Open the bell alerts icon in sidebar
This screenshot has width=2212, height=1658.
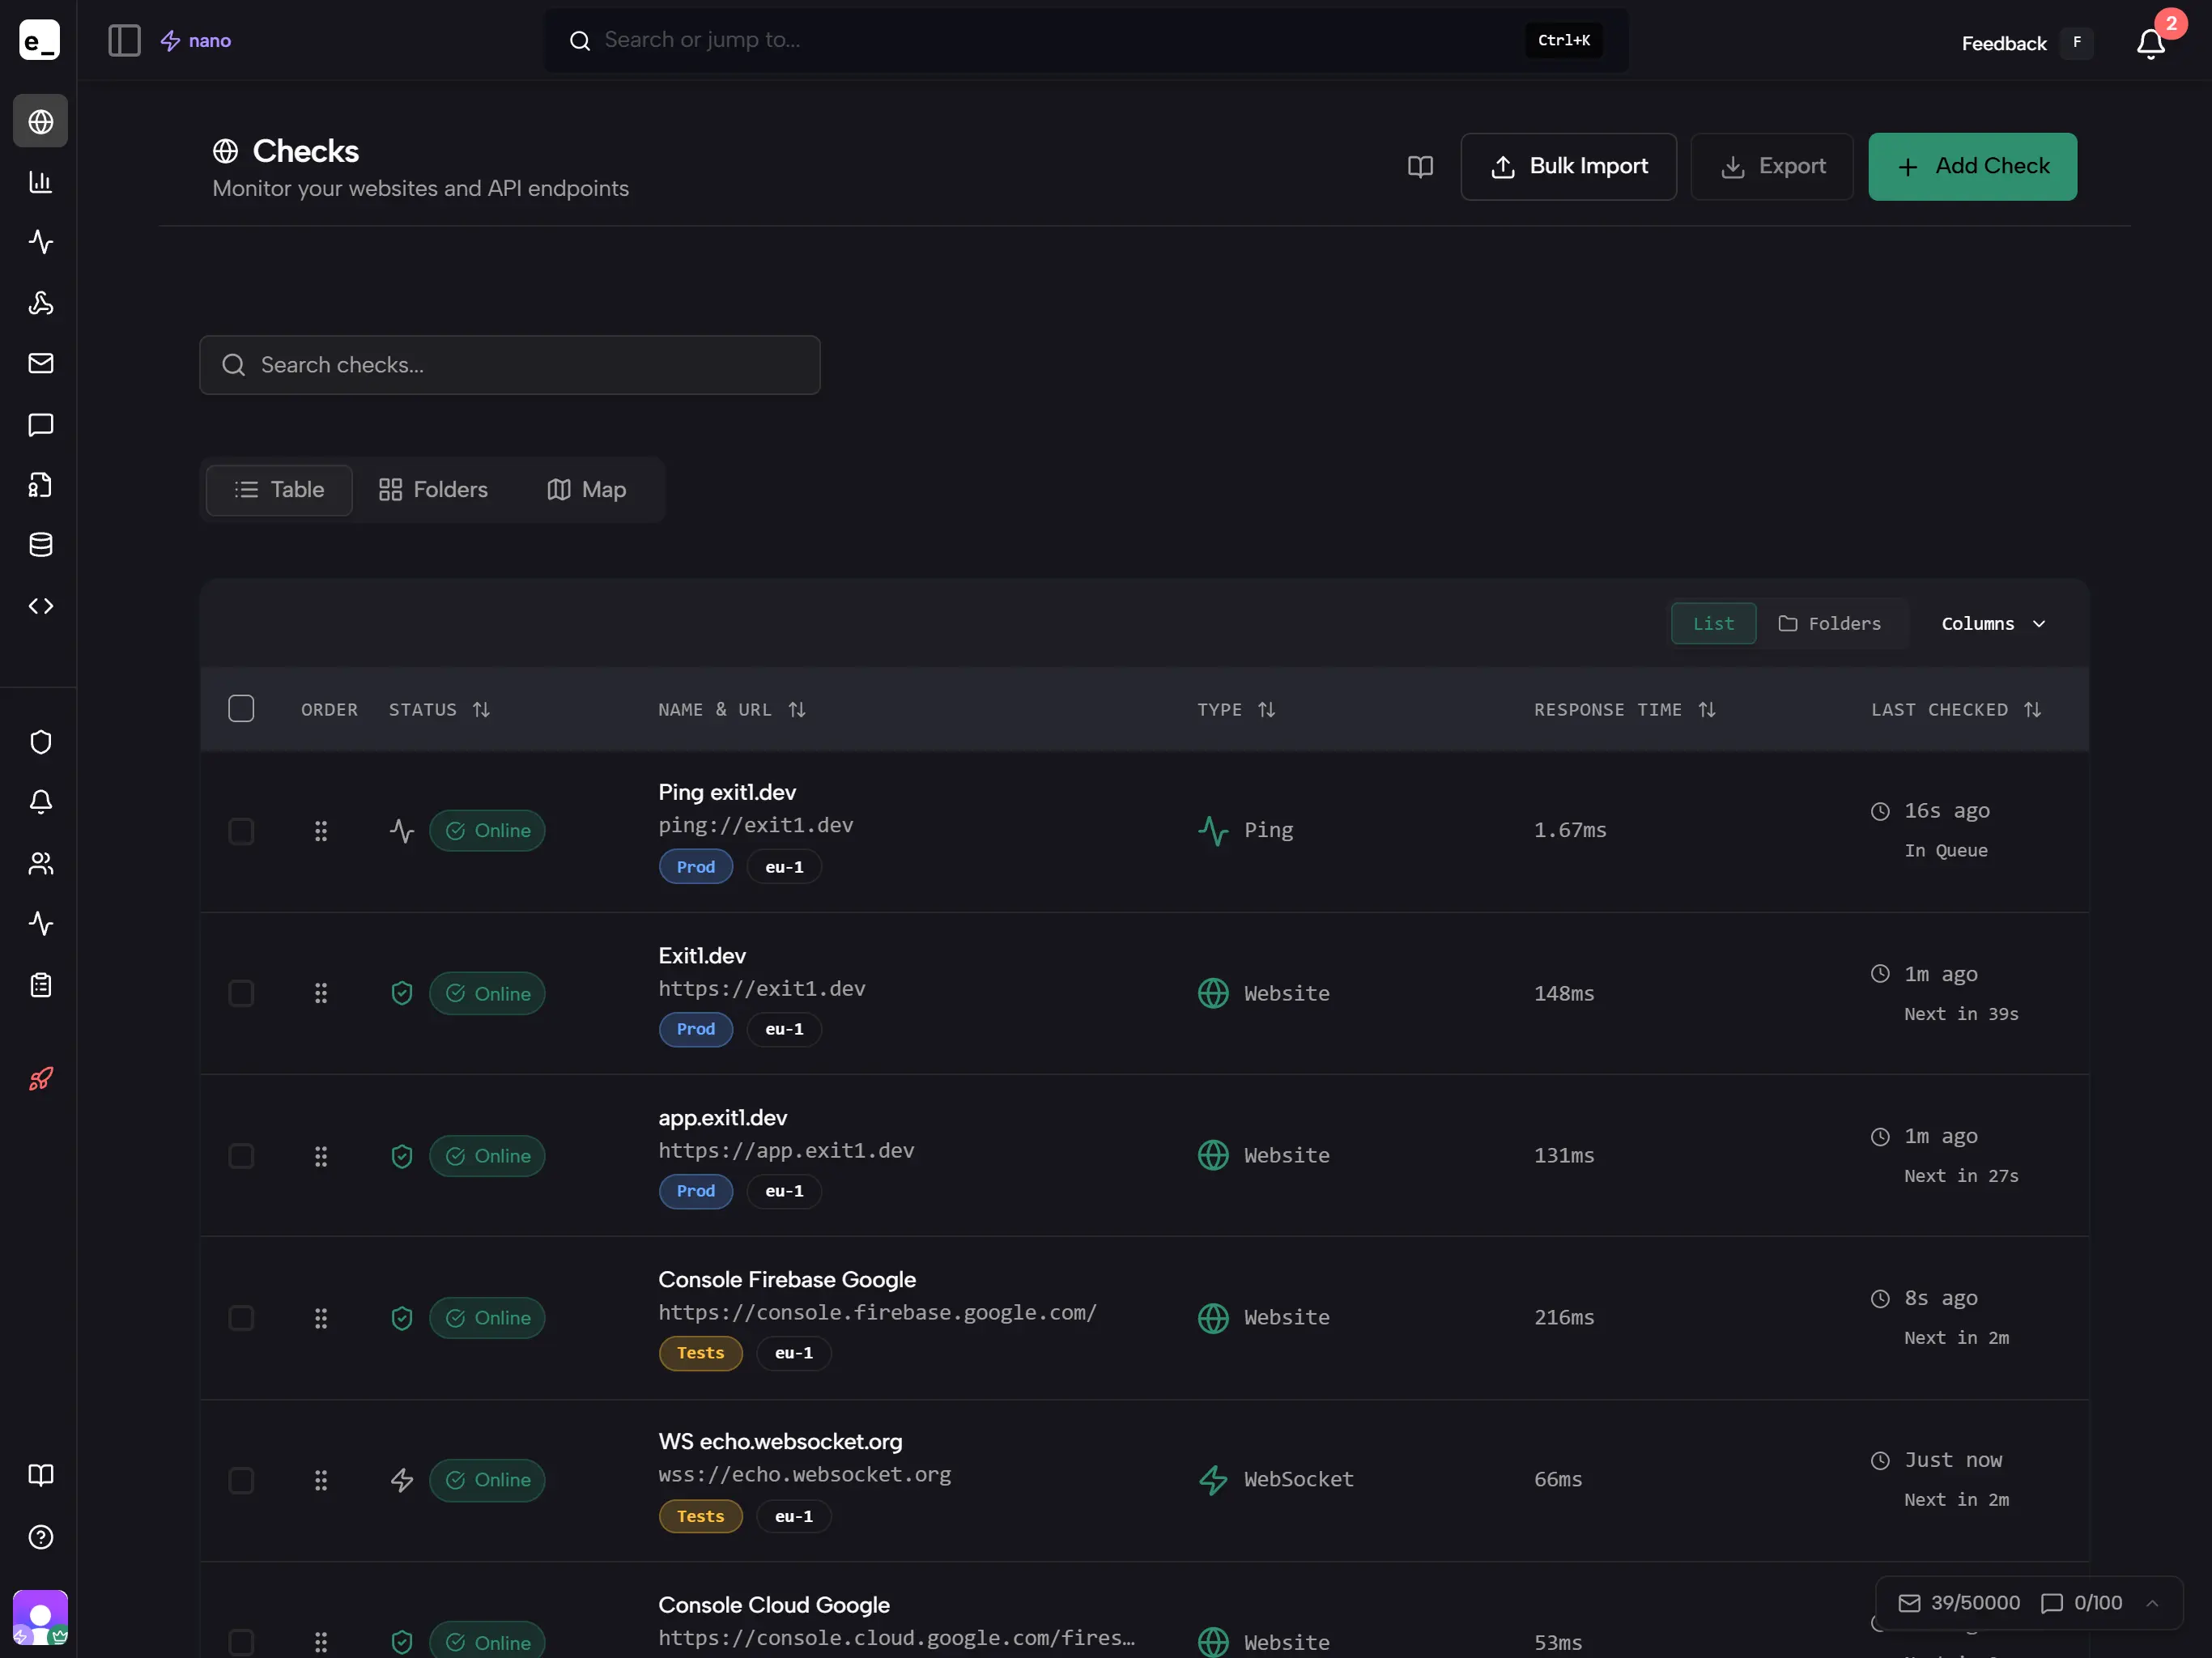click(40, 802)
